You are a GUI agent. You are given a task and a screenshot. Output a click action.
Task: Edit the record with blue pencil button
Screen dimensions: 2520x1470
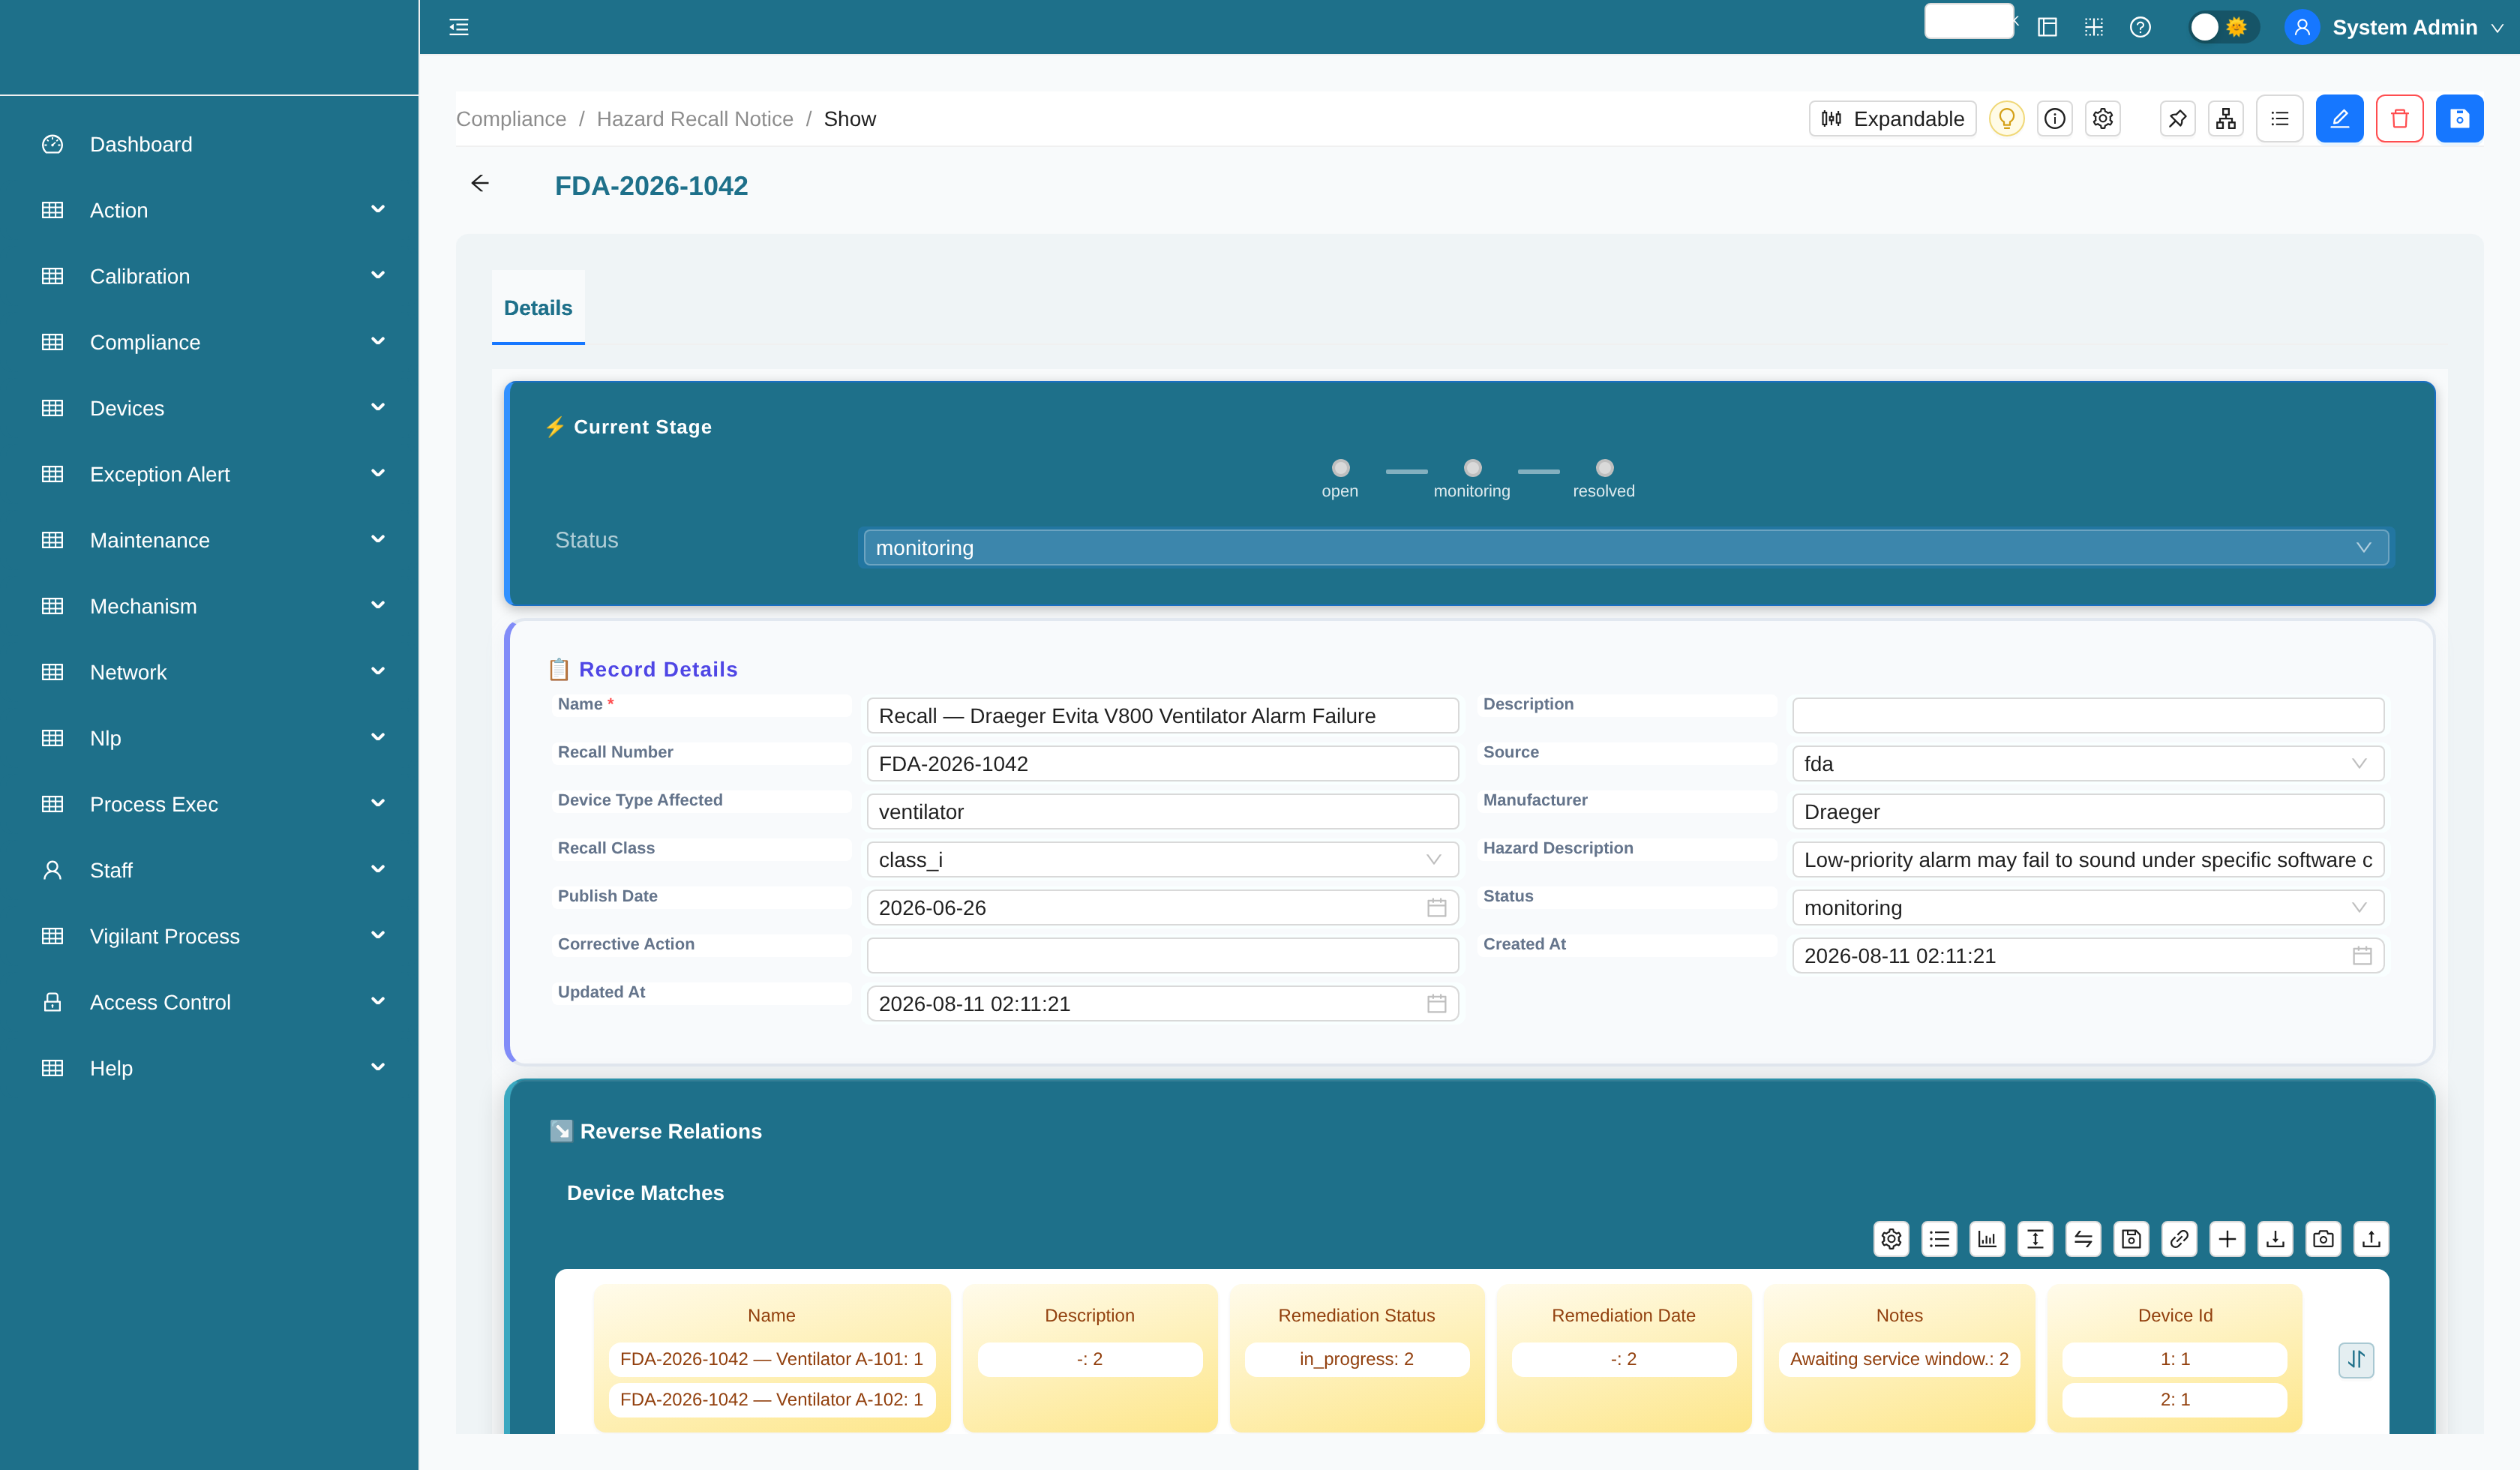click(x=2339, y=119)
